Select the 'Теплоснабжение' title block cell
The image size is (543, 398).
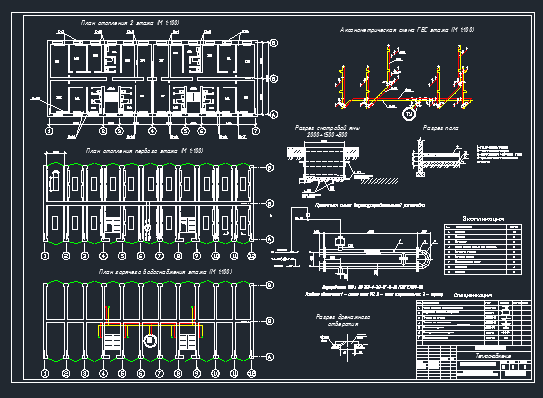pyautogui.click(x=493, y=356)
